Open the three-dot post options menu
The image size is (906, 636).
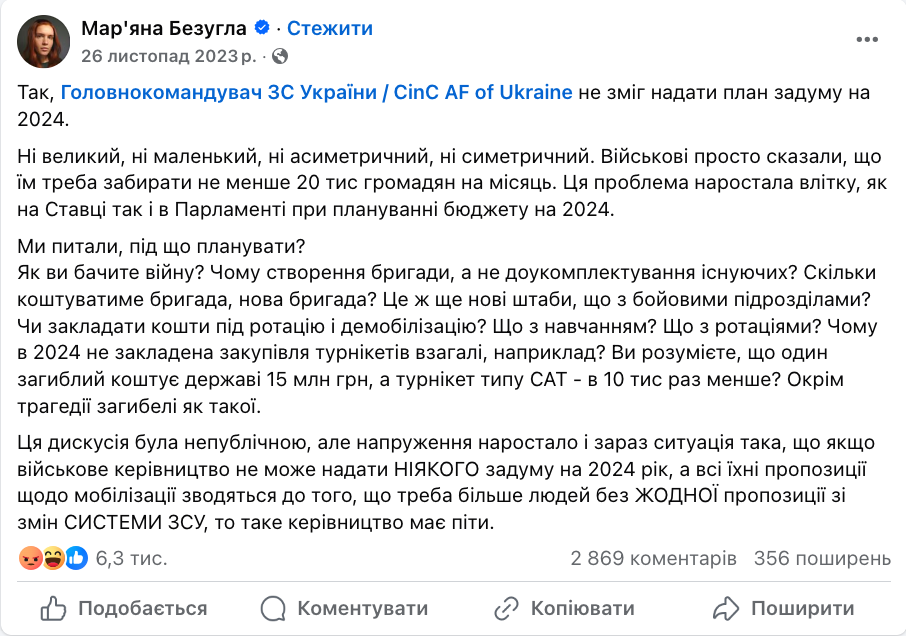pyautogui.click(x=867, y=40)
